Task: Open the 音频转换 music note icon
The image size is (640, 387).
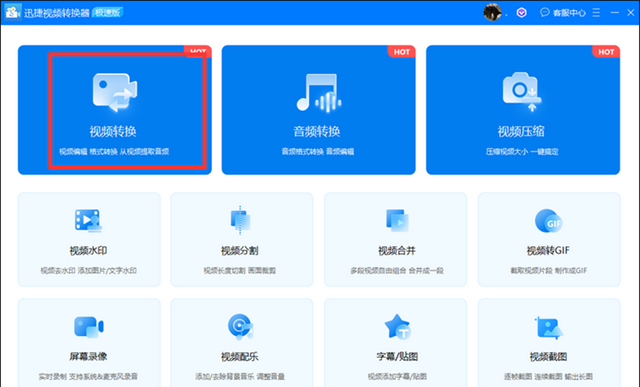Action: coord(319,92)
